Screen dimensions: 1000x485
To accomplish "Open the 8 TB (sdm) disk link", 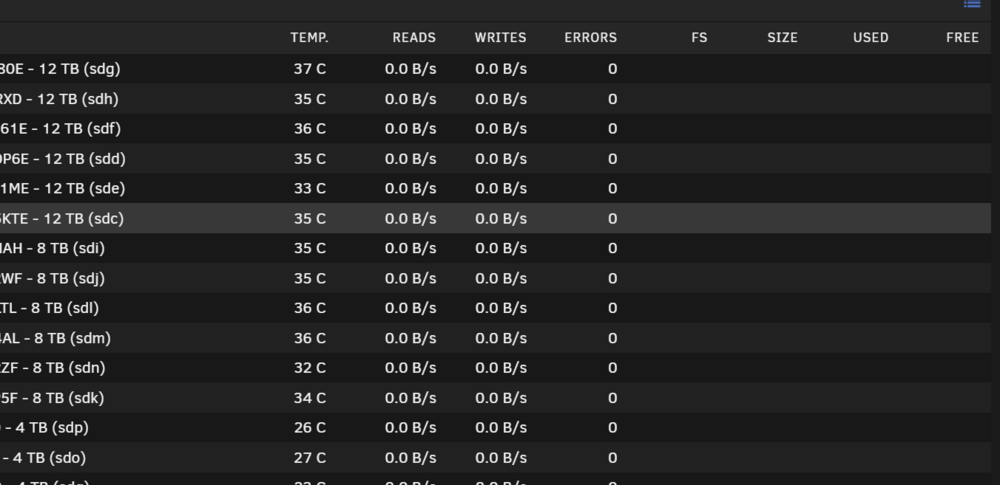I will (55, 338).
